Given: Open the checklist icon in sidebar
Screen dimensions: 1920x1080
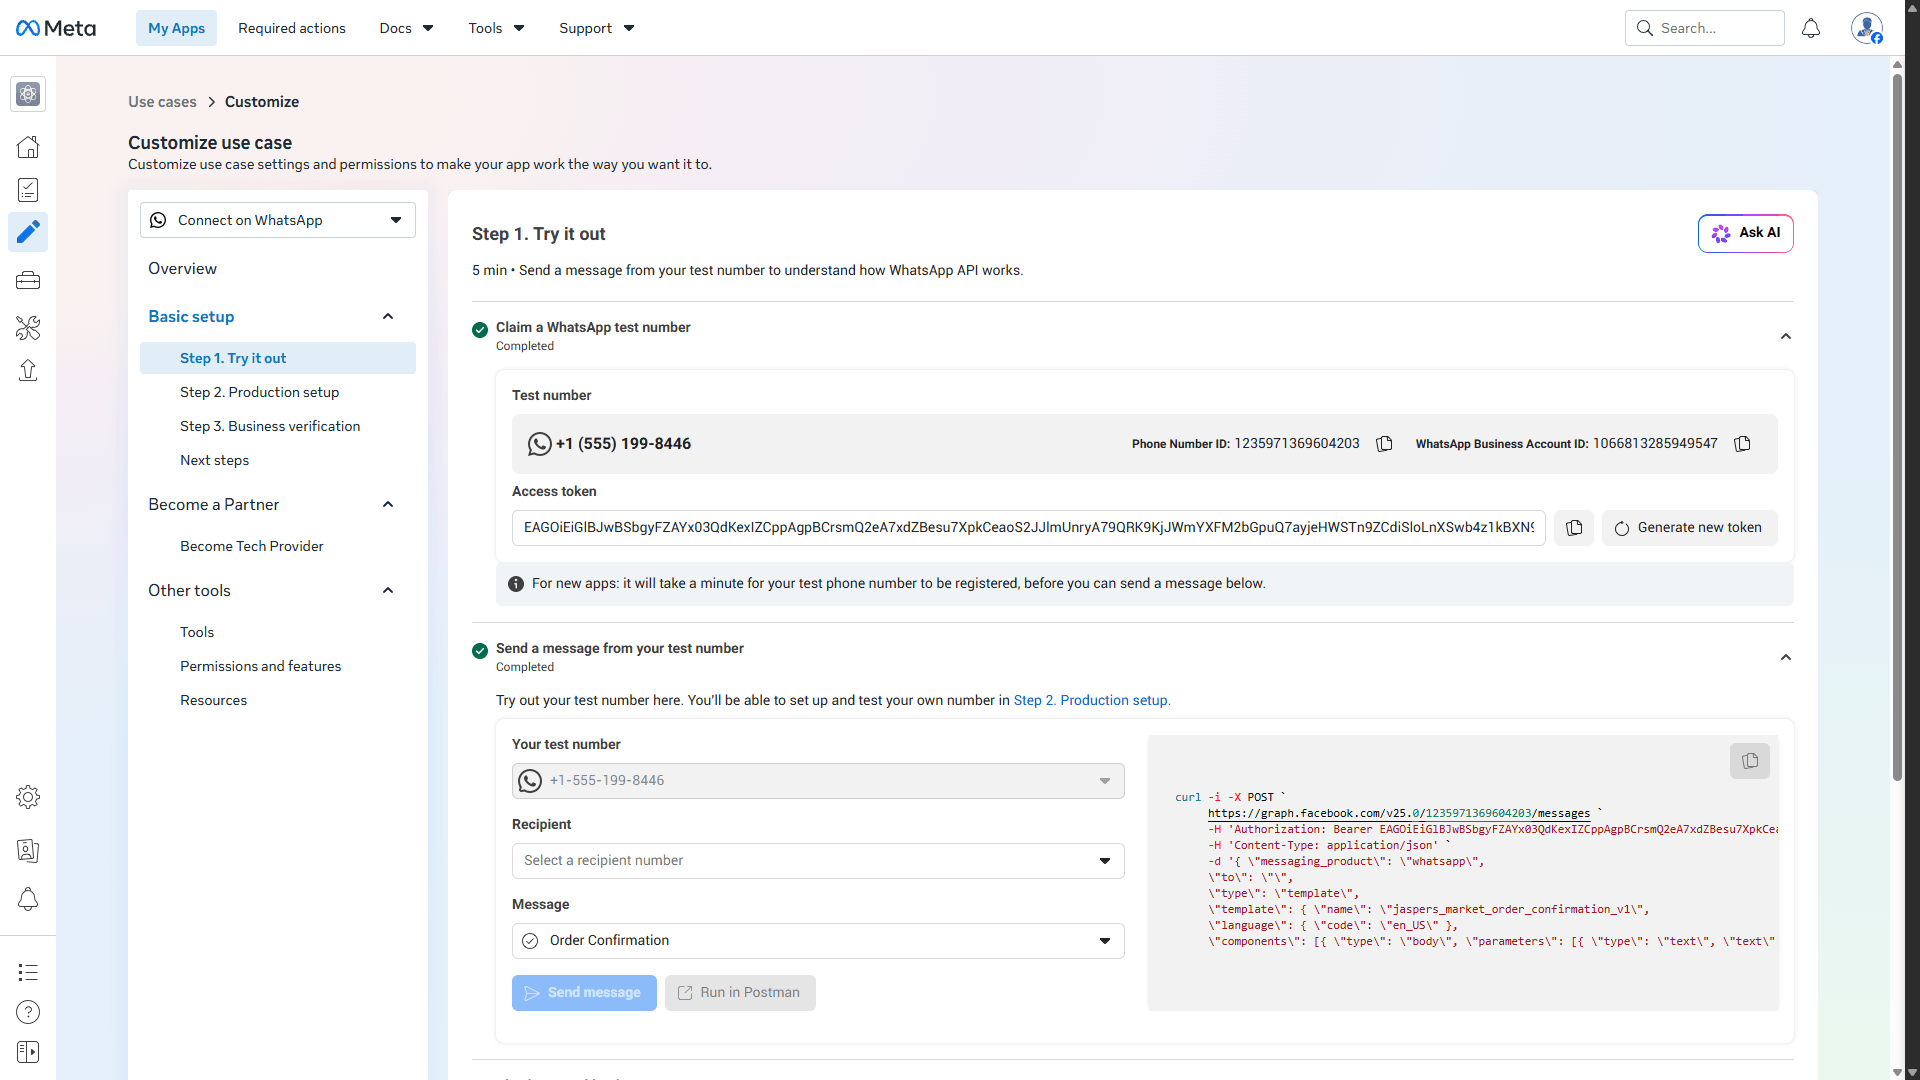Looking at the screenshot, I should click(x=28, y=190).
